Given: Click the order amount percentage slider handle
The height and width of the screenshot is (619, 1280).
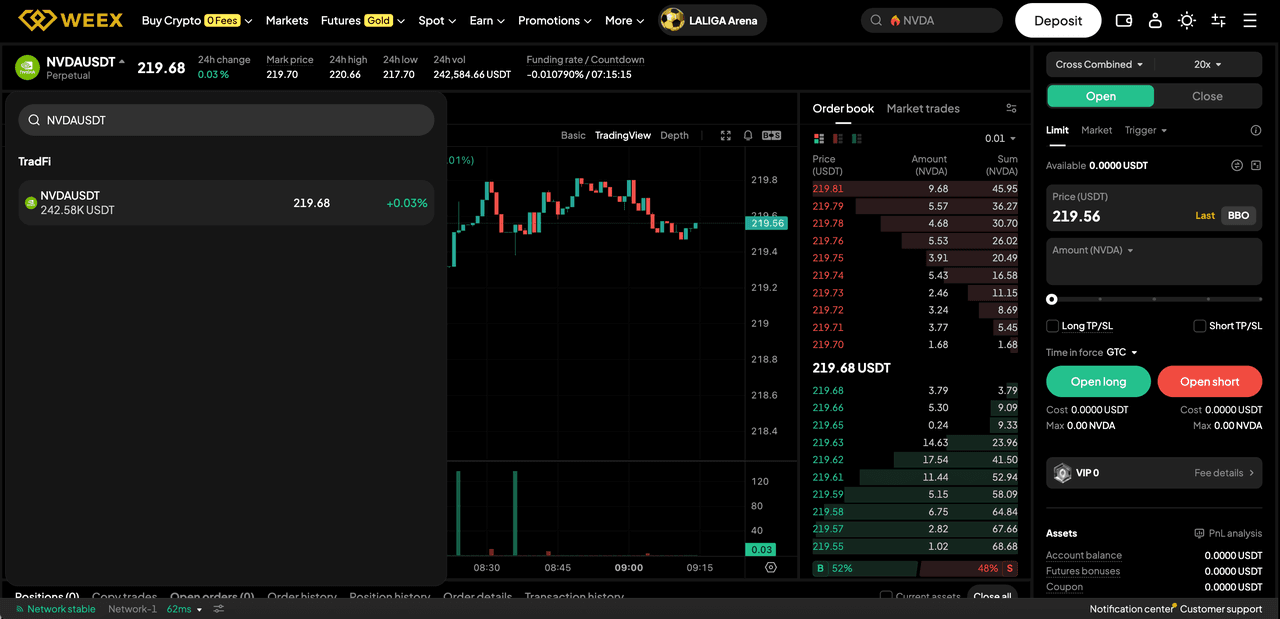Looking at the screenshot, I should pyautogui.click(x=1052, y=299).
